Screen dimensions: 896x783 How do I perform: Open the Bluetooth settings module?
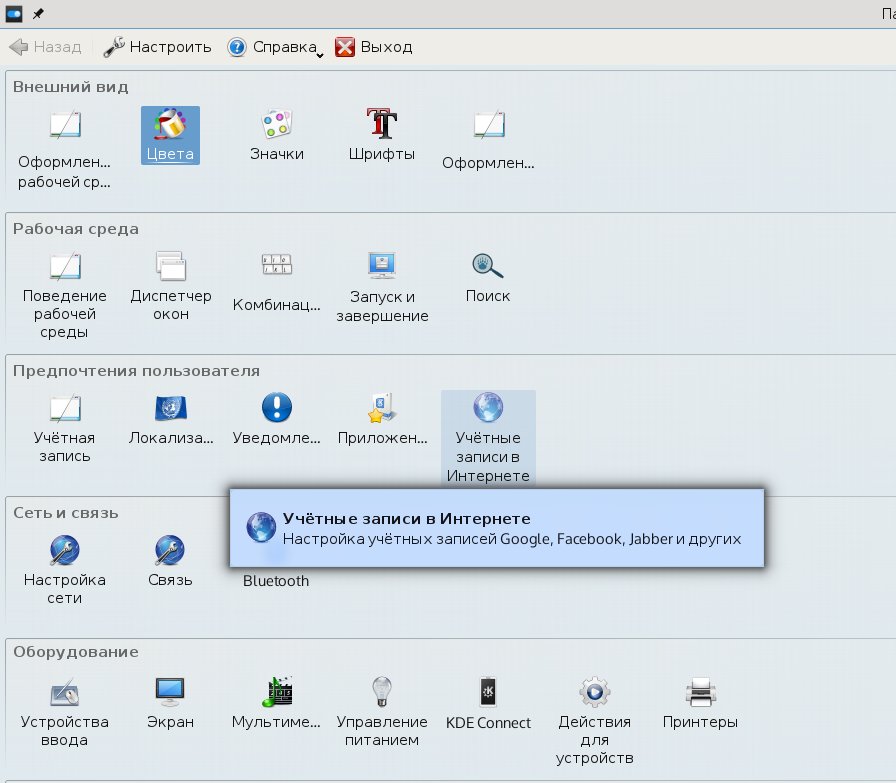[x=276, y=580]
